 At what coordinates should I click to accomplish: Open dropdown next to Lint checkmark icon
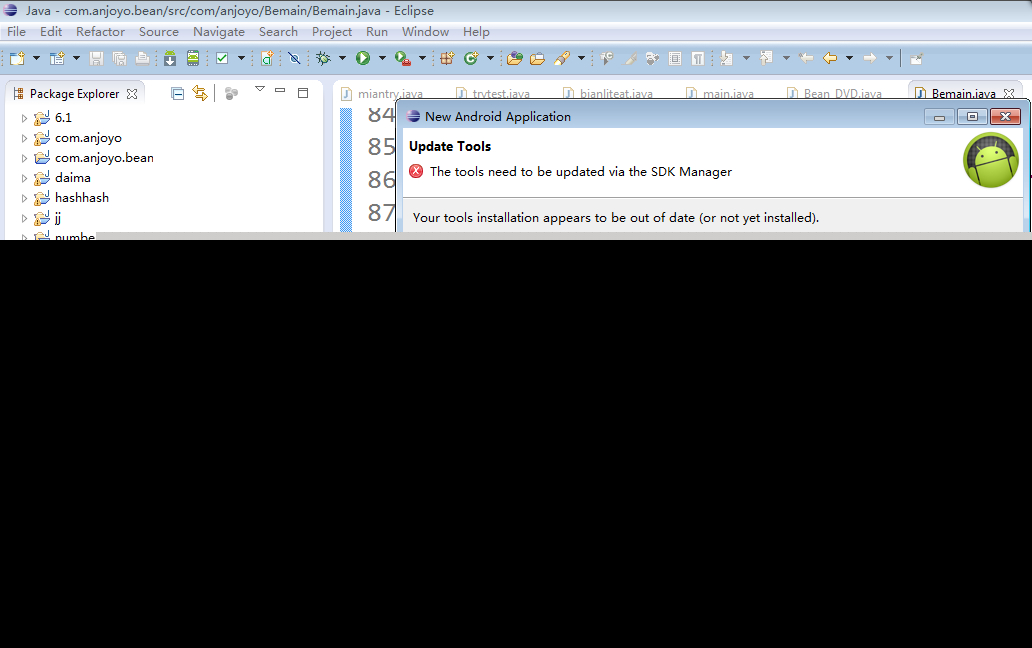click(242, 59)
